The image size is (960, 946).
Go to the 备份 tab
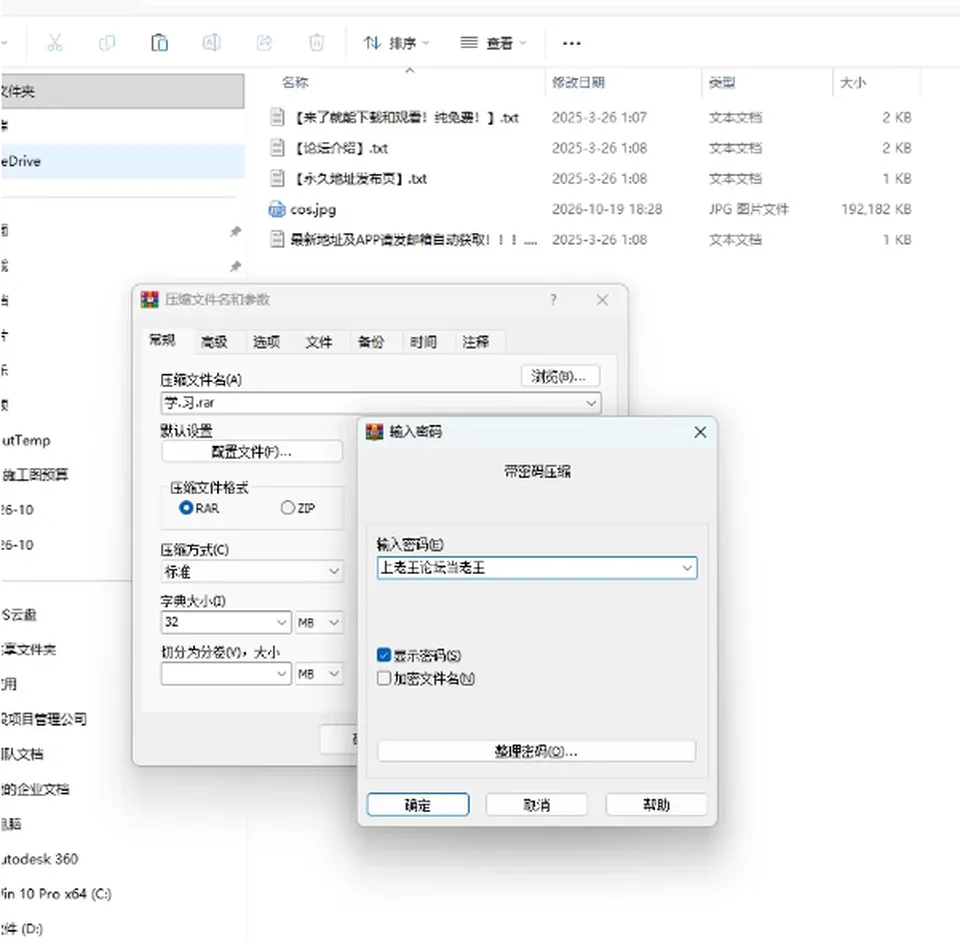pyautogui.click(x=371, y=342)
